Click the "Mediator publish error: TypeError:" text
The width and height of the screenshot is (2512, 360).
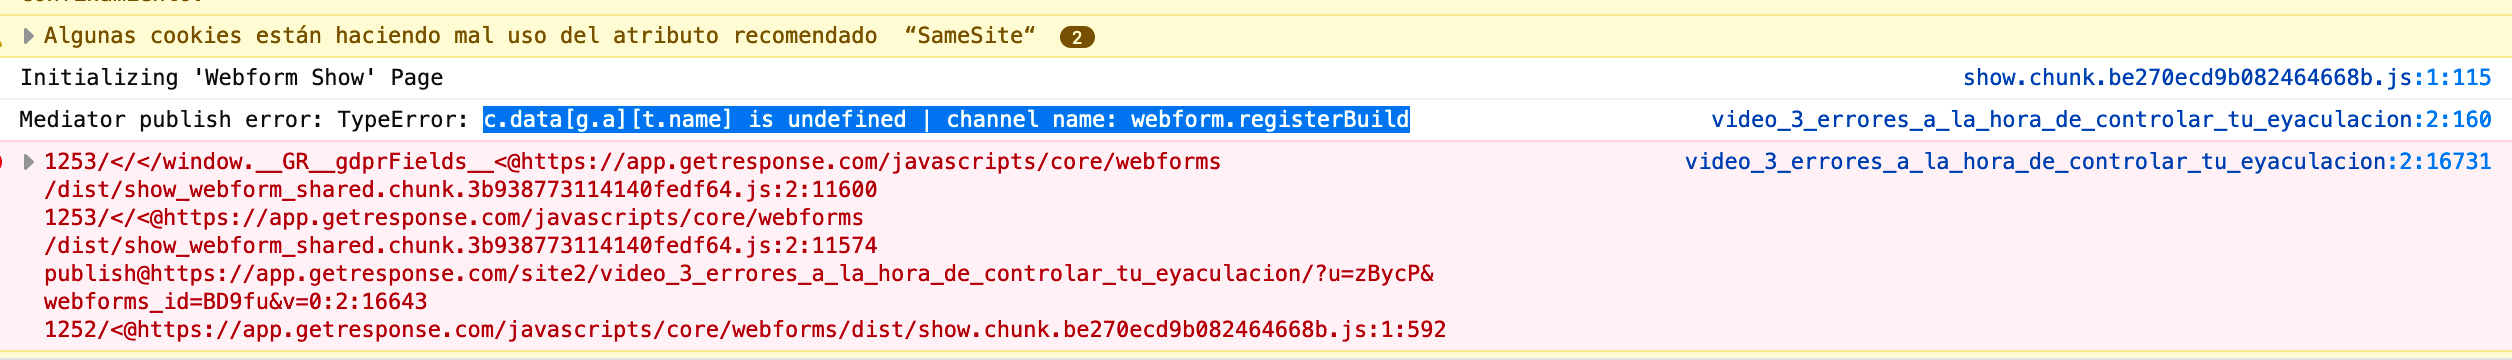244,120
